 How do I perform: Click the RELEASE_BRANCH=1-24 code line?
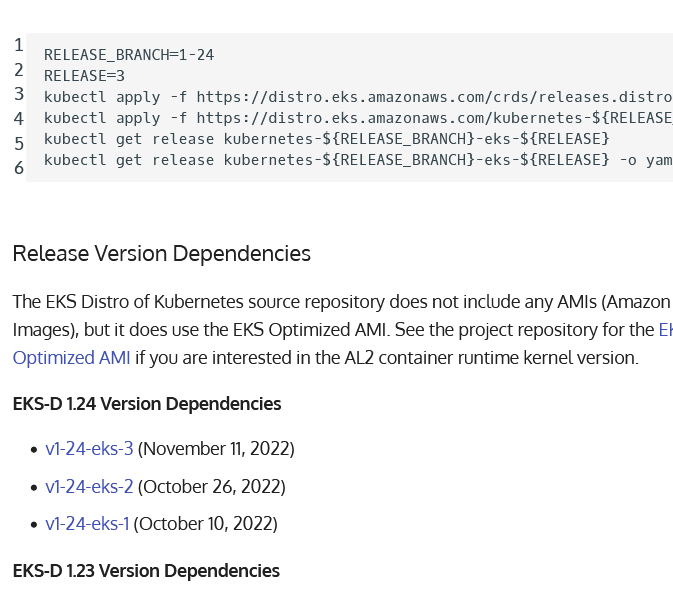click(x=129, y=55)
